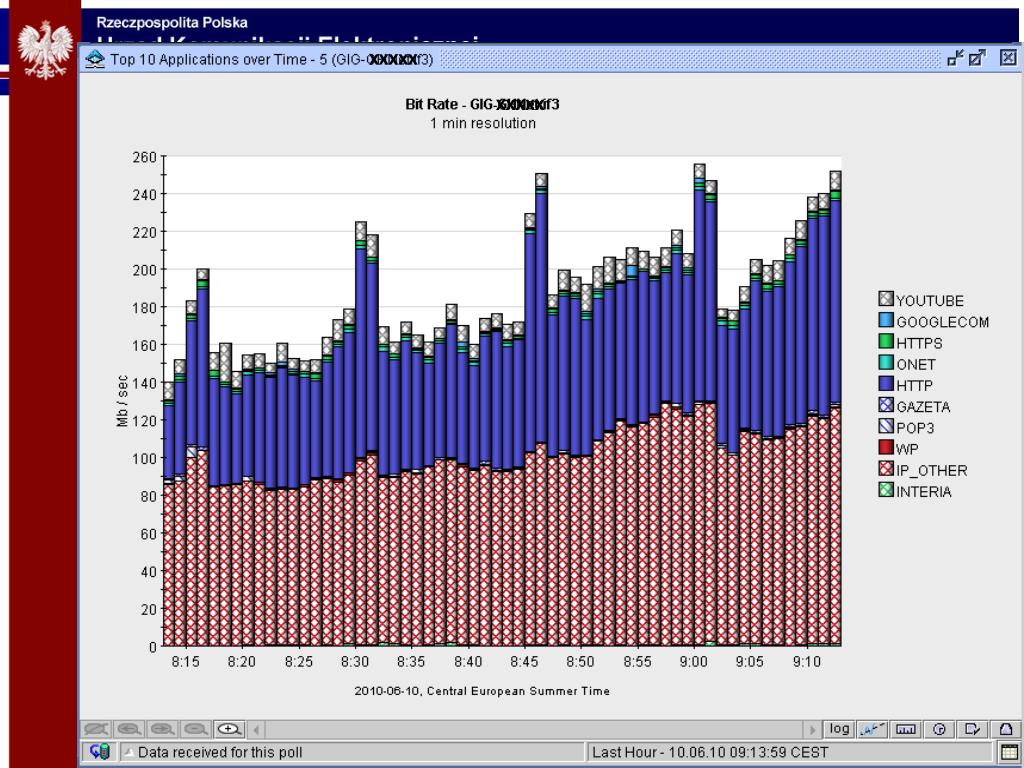
Task: Click the YOUTUBE legend swatch
Action: 886,299
